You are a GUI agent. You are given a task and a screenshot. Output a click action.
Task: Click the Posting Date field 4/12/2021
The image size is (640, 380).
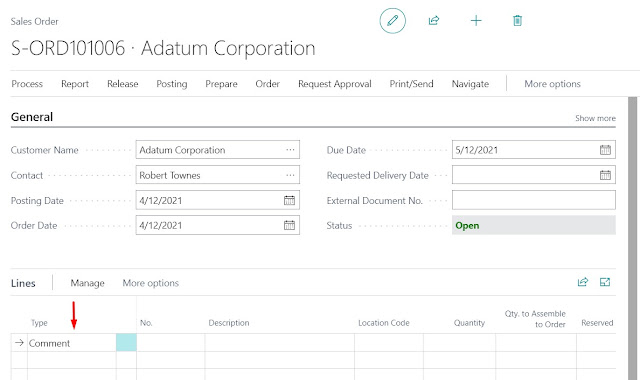pyautogui.click(x=218, y=200)
